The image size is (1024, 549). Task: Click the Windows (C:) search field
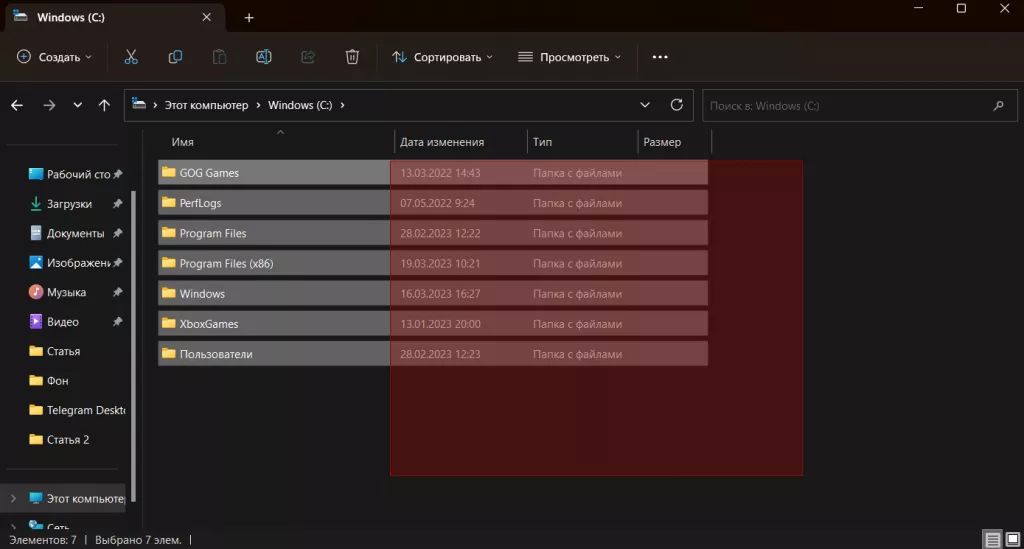(x=845, y=105)
